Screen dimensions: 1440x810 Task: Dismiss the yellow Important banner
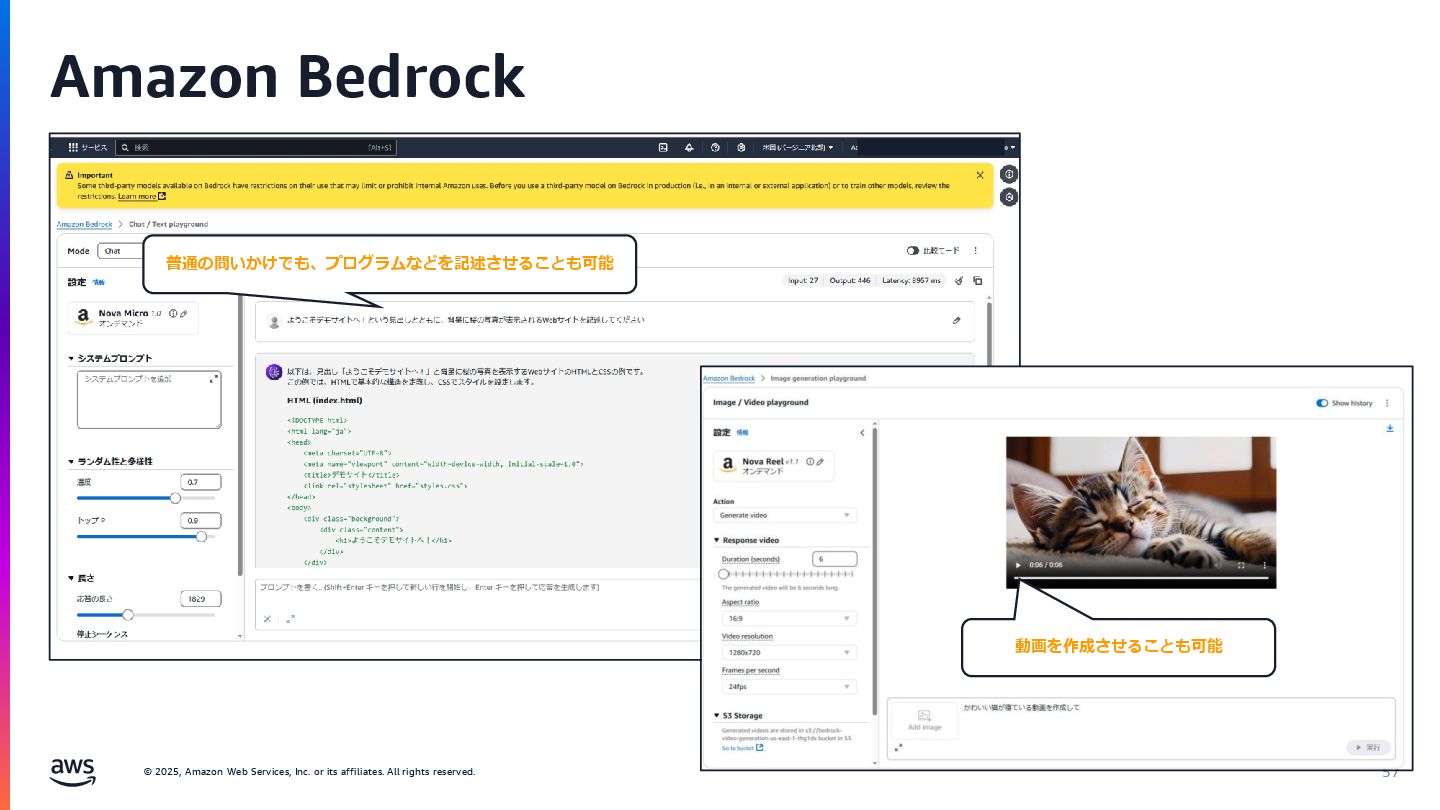pos(980,175)
